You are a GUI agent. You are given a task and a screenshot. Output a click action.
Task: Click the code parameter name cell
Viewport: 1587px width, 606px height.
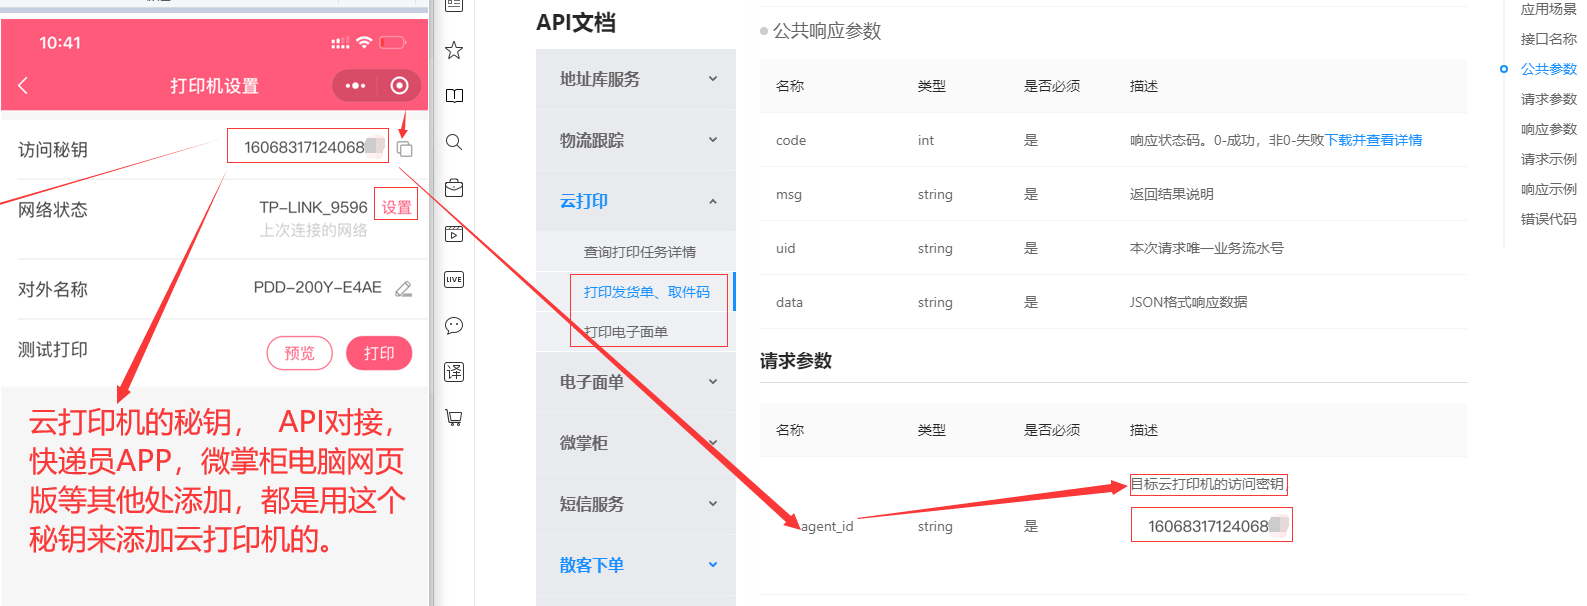pos(791,140)
